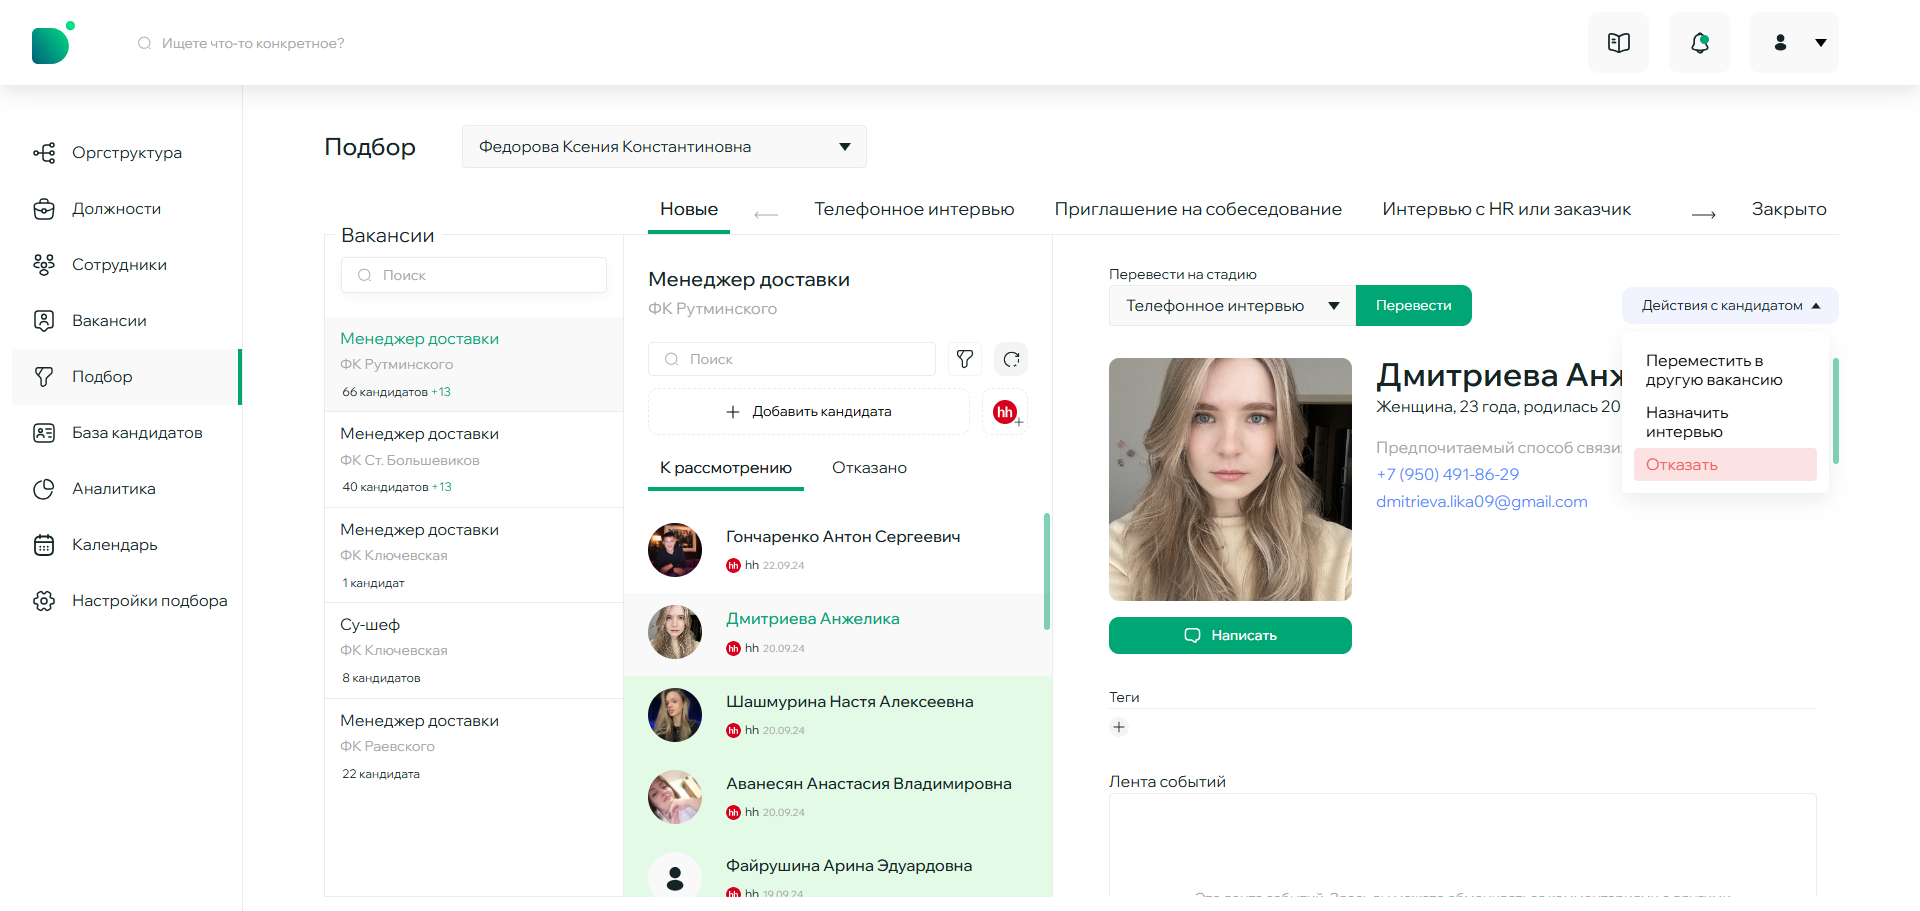This screenshot has width=1920, height=911.
Task: Add a new tag with plus icon
Action: pos(1119,727)
